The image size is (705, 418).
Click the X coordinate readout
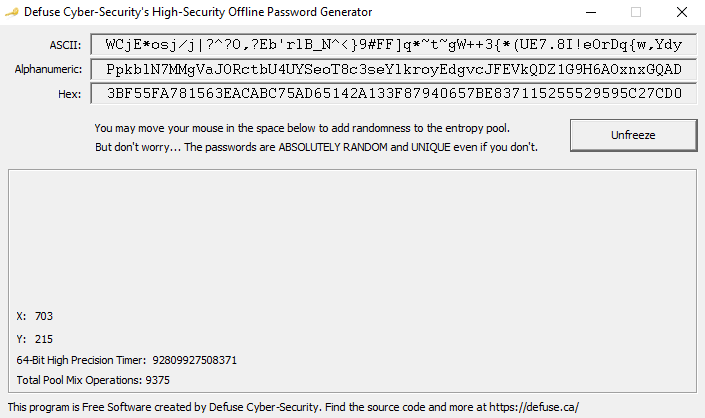[x=35, y=316]
